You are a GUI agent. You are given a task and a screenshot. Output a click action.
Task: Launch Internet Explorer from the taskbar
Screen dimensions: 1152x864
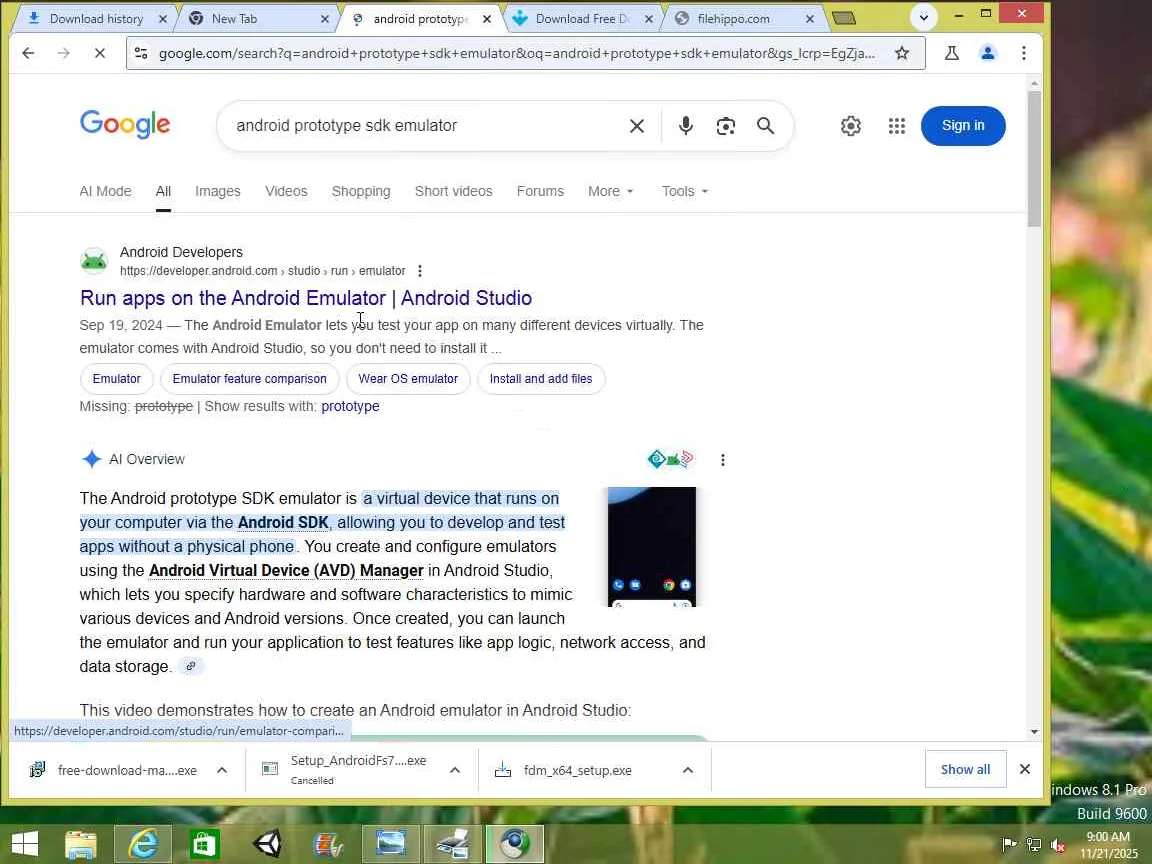pos(143,843)
